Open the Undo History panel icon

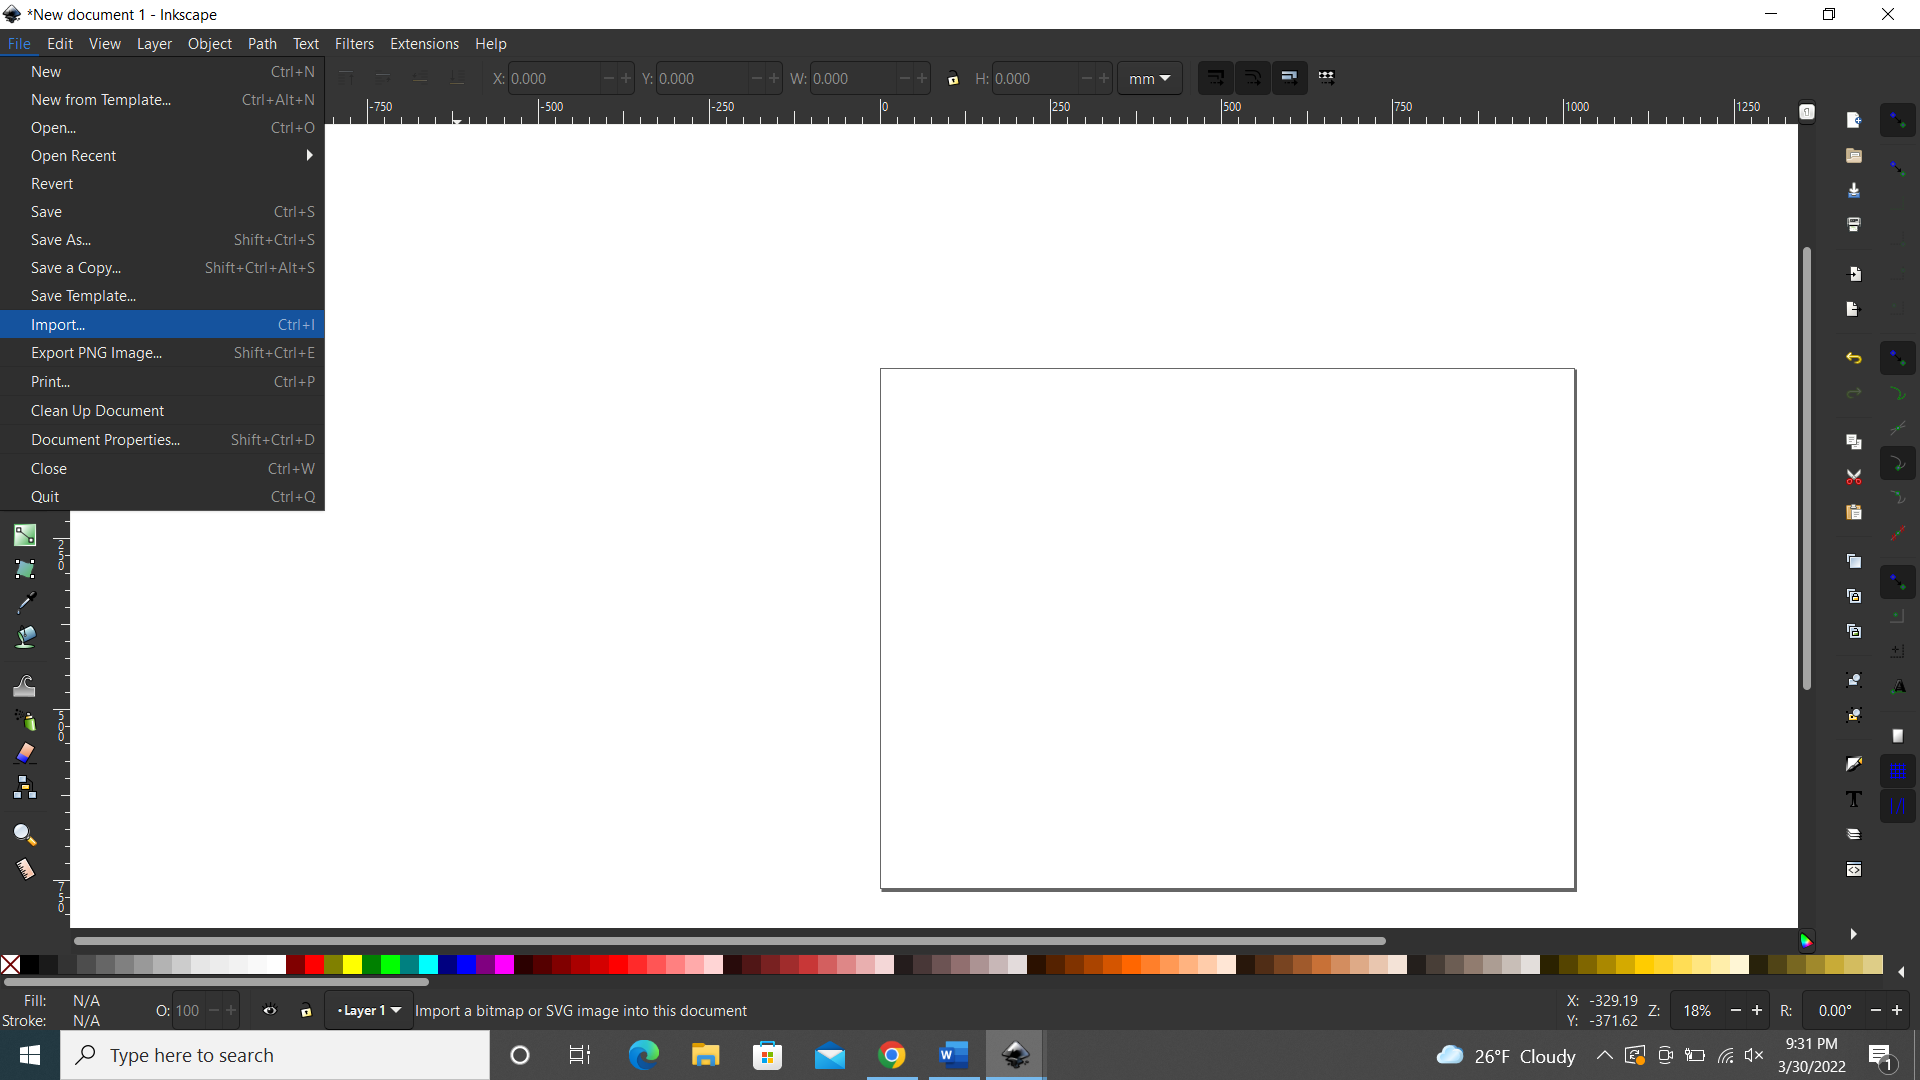click(1855, 358)
